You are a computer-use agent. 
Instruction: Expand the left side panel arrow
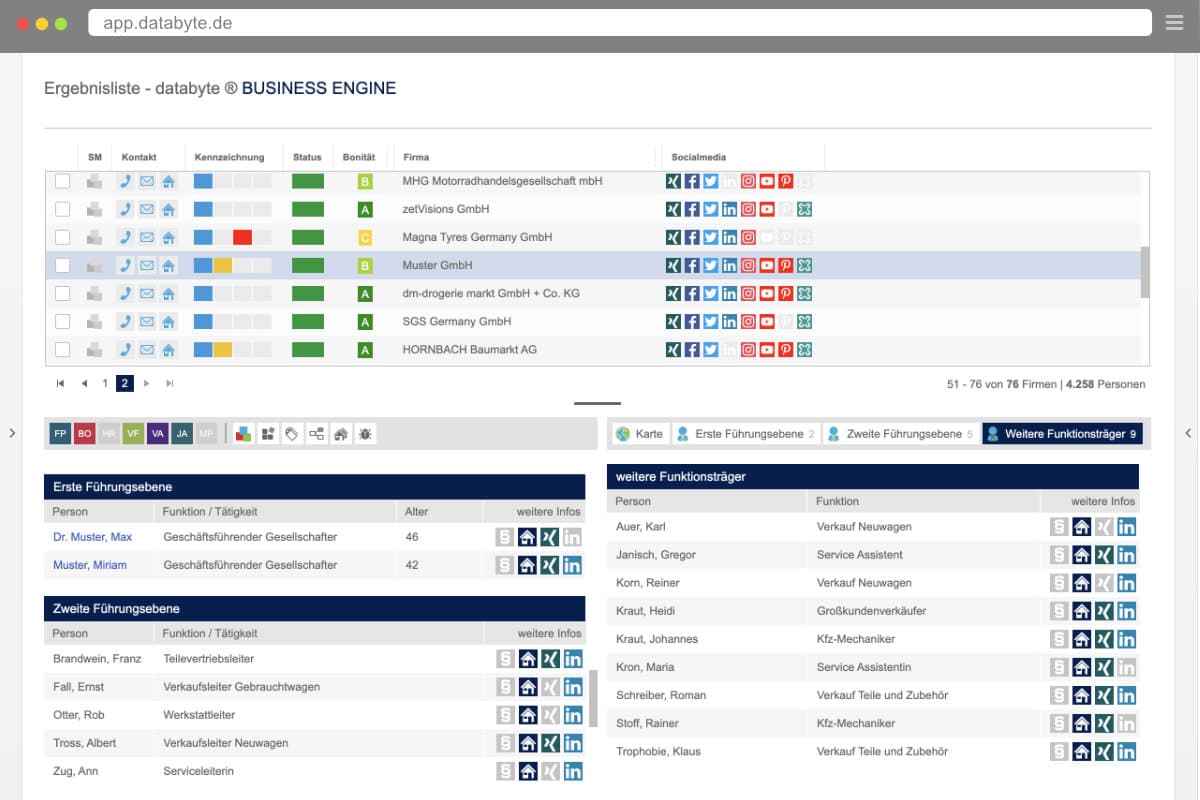[x=12, y=433]
